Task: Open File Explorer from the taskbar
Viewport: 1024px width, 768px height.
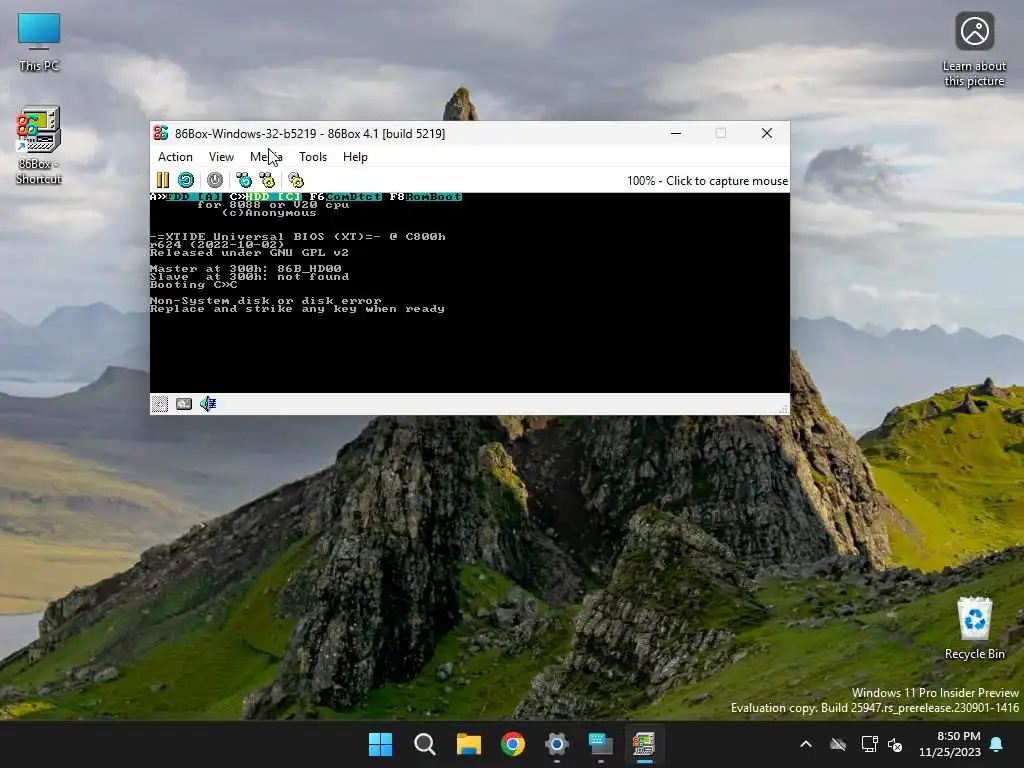Action: (x=468, y=744)
